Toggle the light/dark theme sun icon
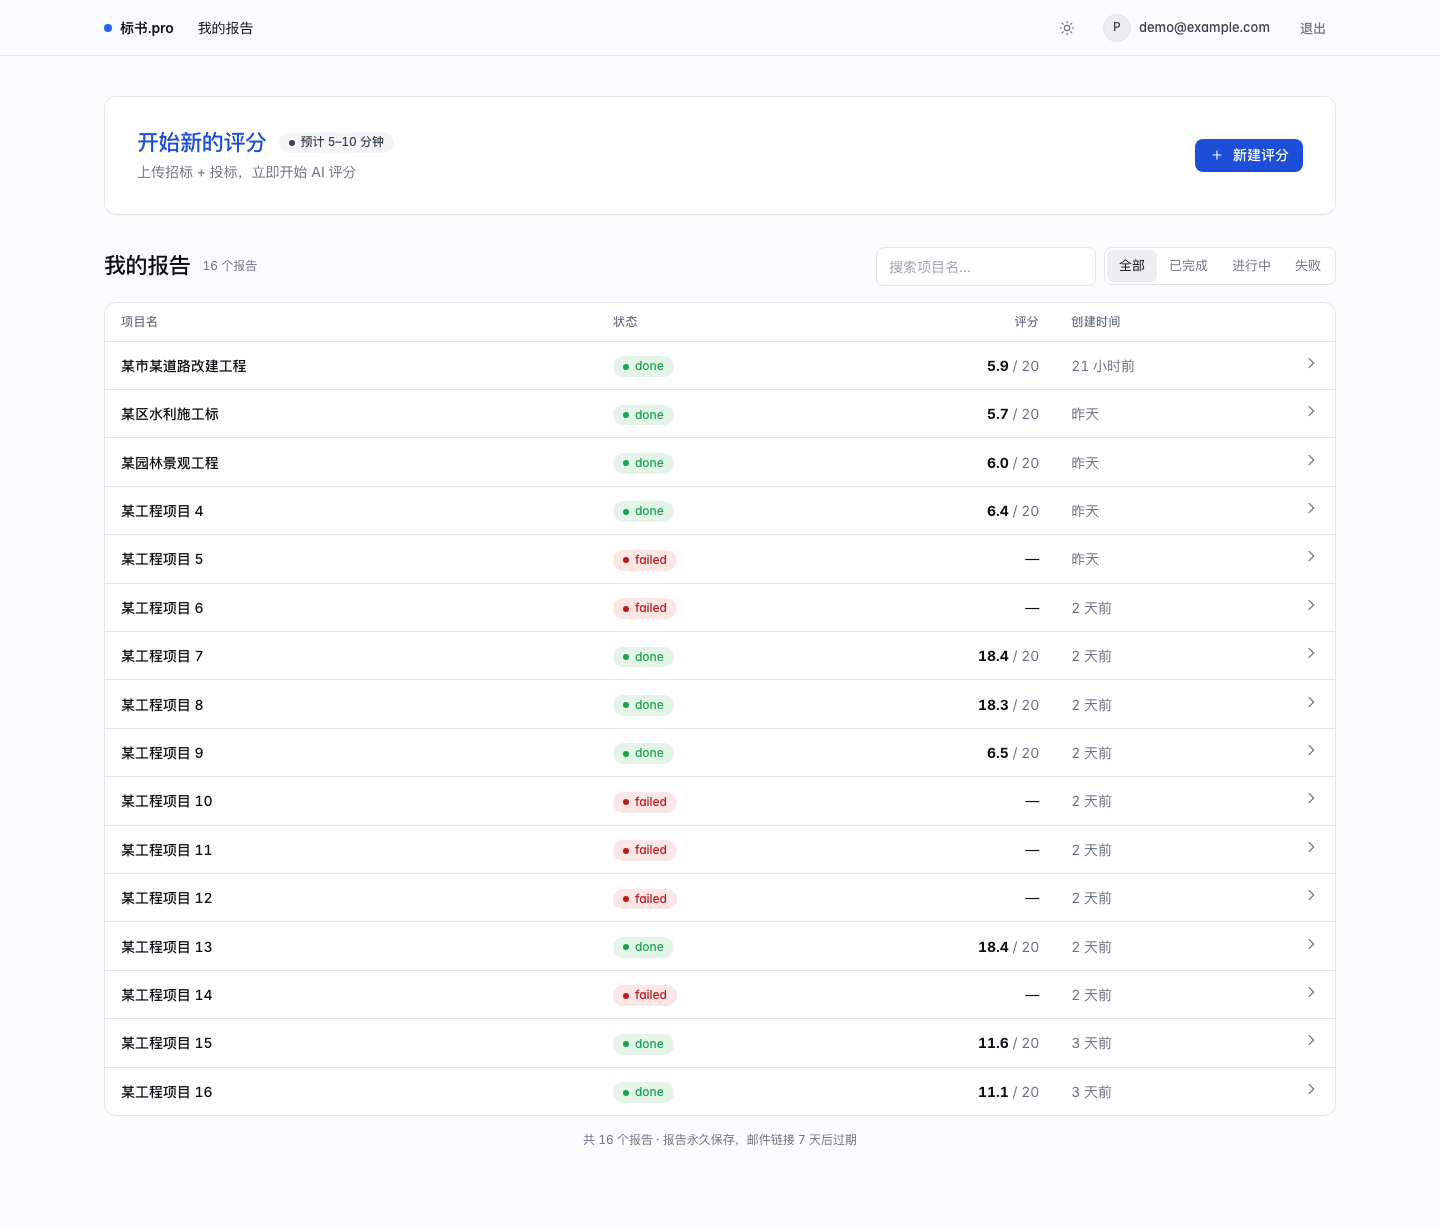 [1067, 28]
